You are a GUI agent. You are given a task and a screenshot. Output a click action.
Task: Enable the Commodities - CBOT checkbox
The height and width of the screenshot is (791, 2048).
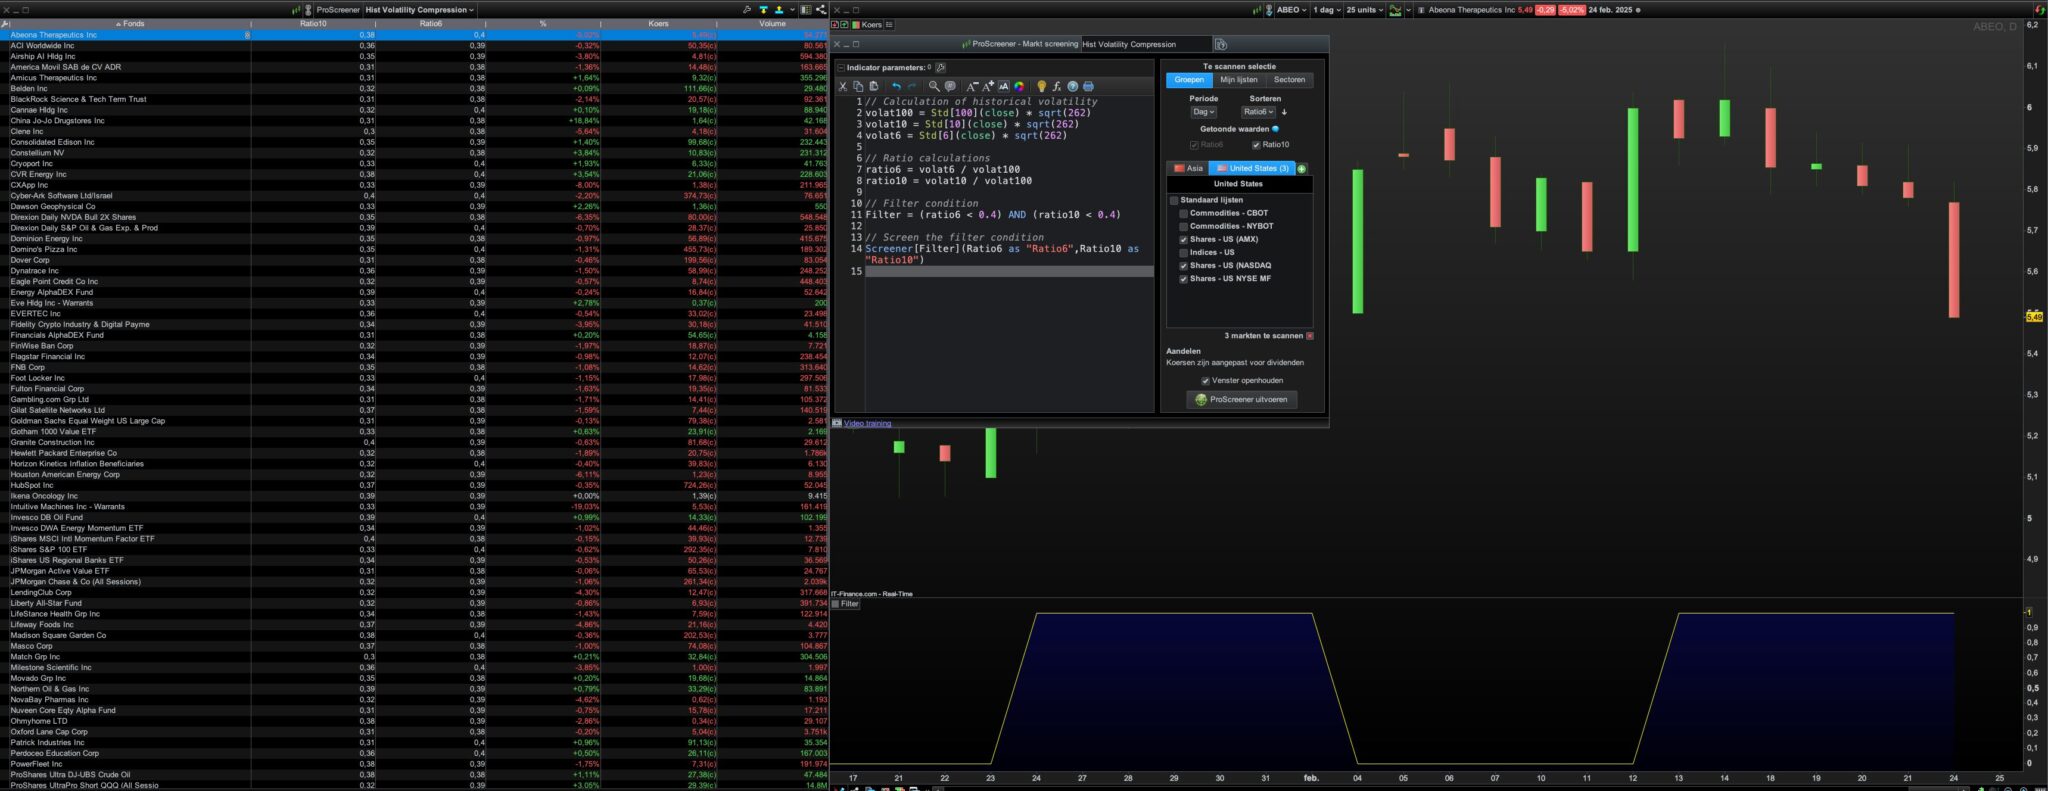1184,213
